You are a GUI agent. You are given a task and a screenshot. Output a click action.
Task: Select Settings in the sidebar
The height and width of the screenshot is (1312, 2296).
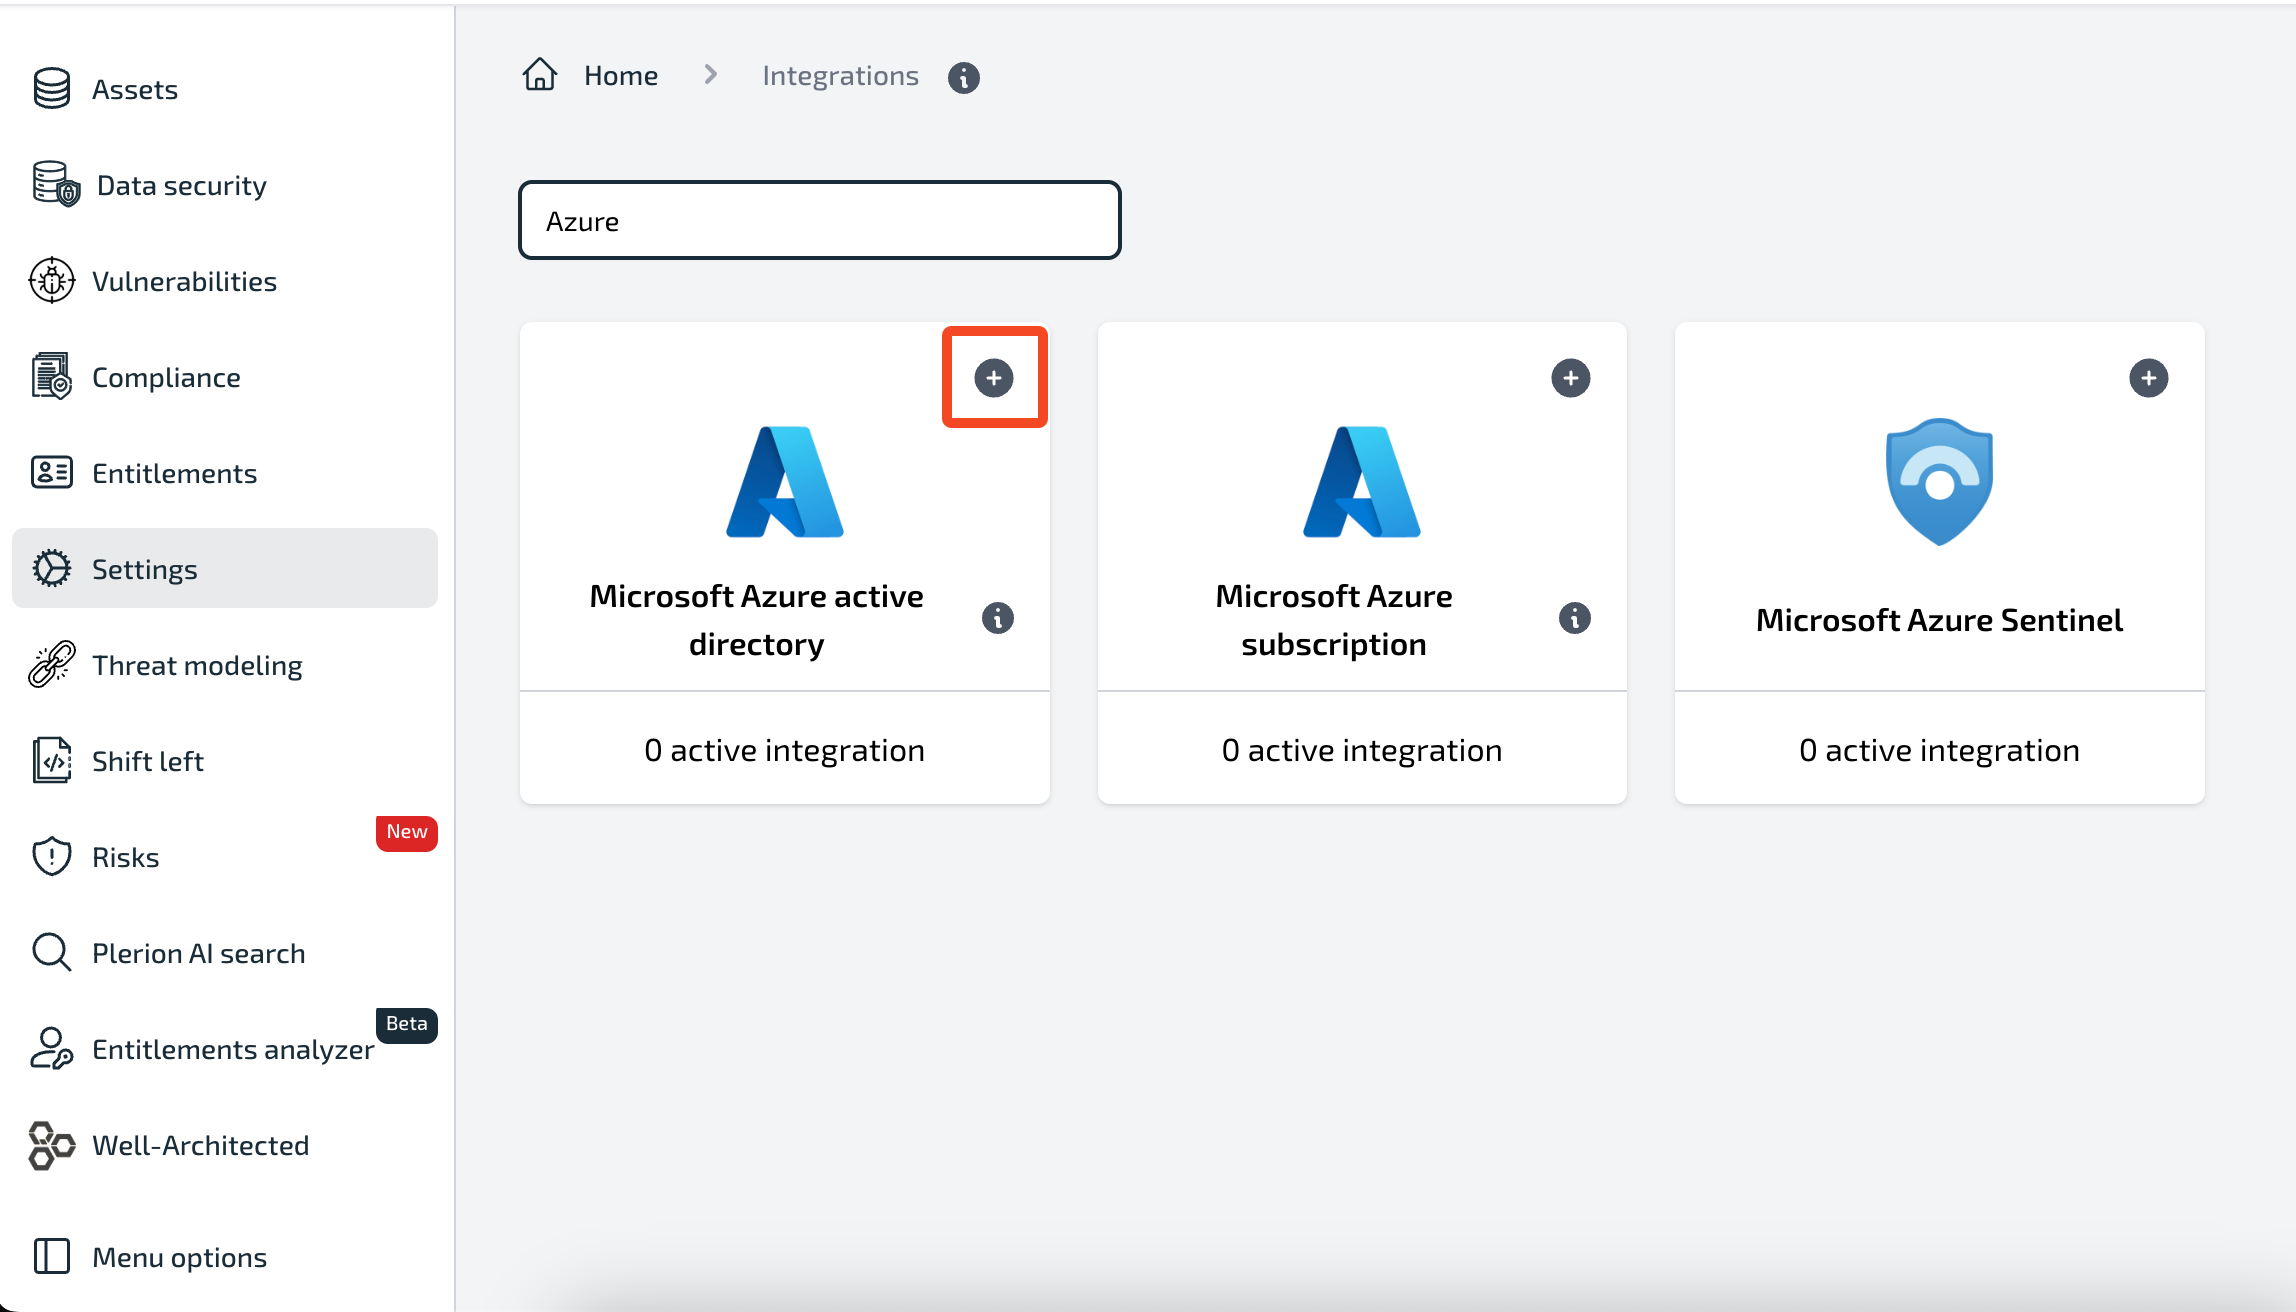coord(225,568)
